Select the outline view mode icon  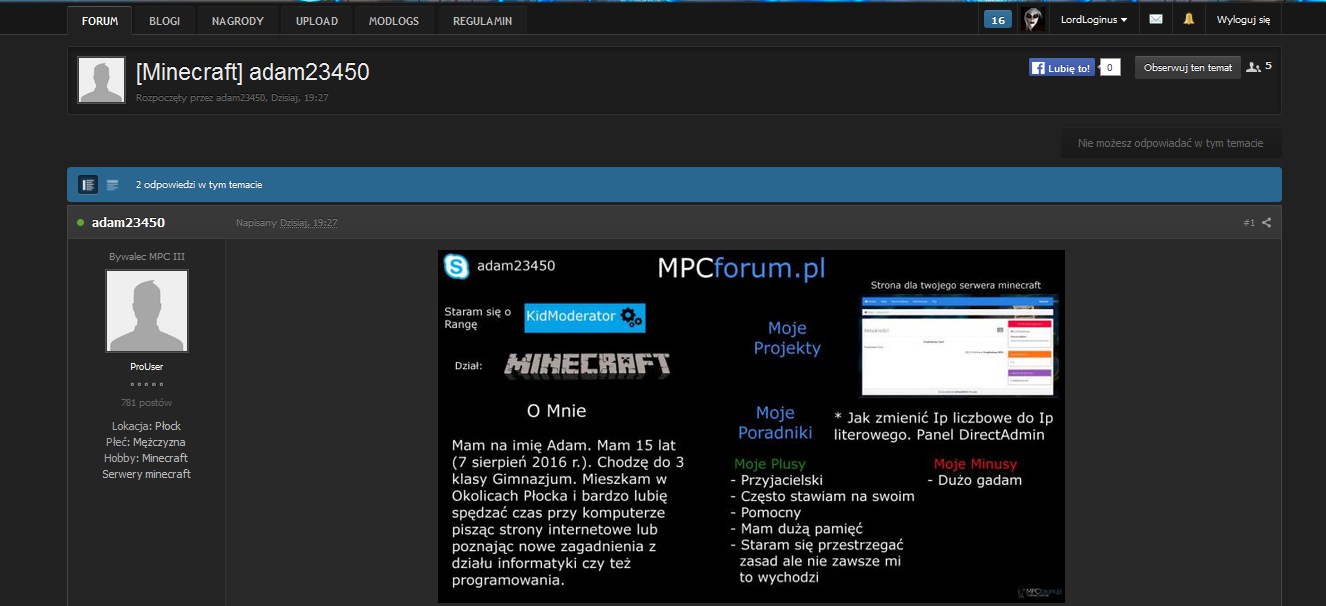113,184
